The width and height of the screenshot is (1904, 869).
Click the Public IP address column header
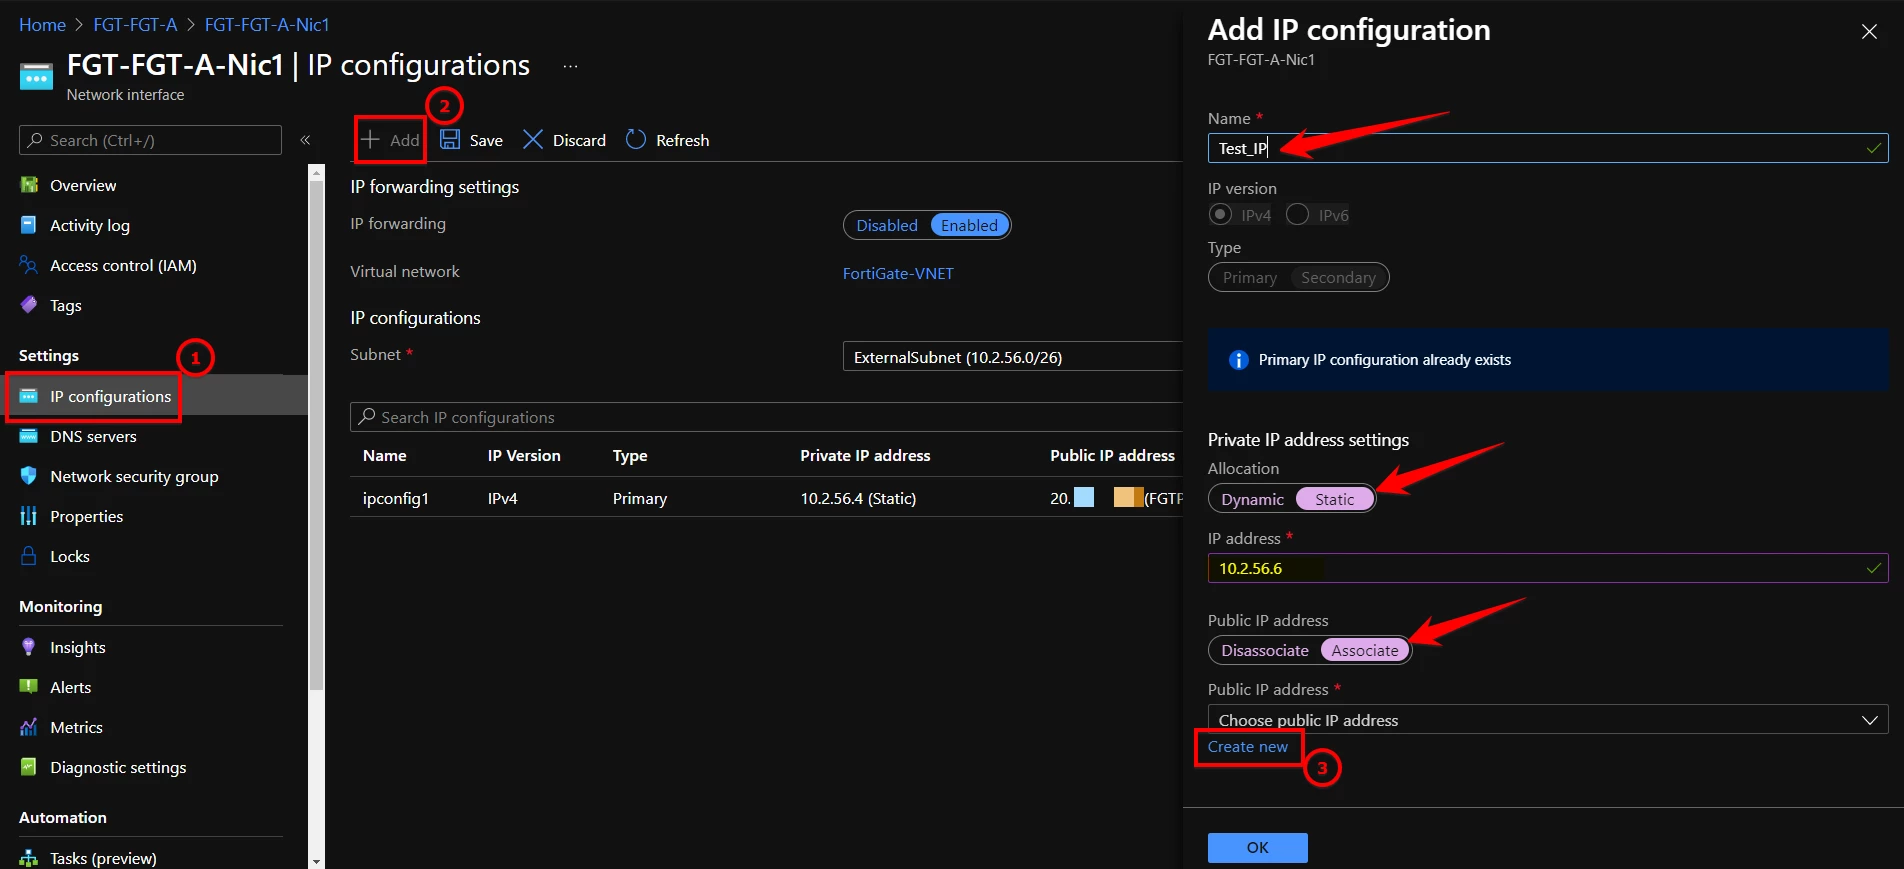(x=1112, y=455)
